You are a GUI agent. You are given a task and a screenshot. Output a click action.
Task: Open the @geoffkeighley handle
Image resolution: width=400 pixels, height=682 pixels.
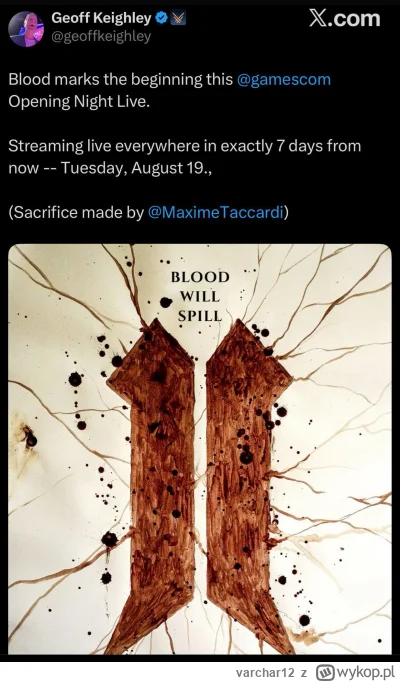point(101,37)
